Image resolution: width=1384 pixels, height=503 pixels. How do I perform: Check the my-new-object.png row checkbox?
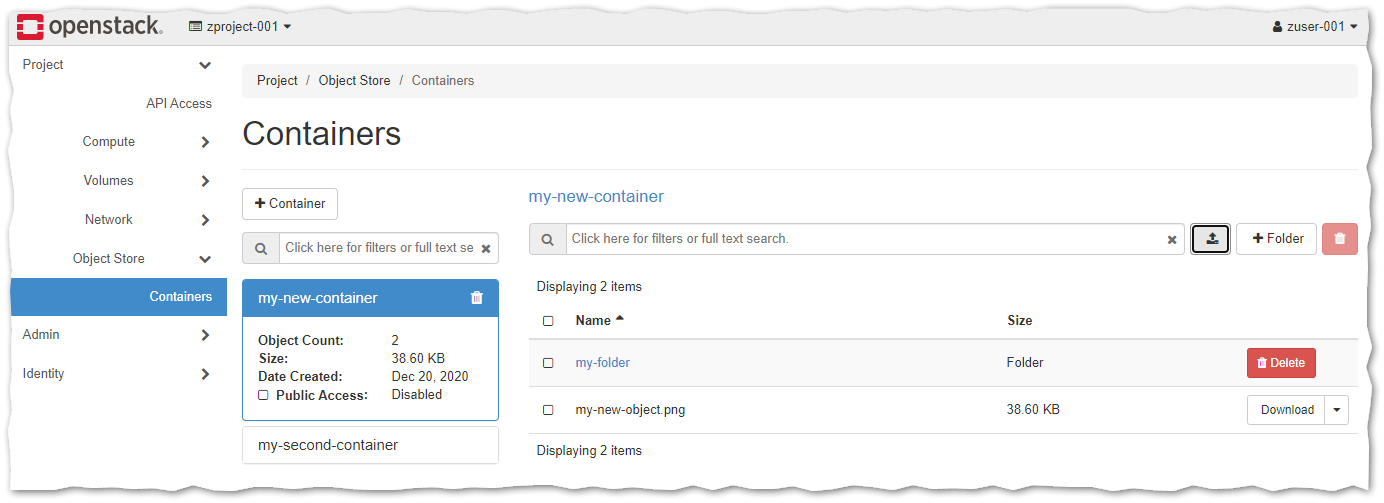tap(548, 410)
